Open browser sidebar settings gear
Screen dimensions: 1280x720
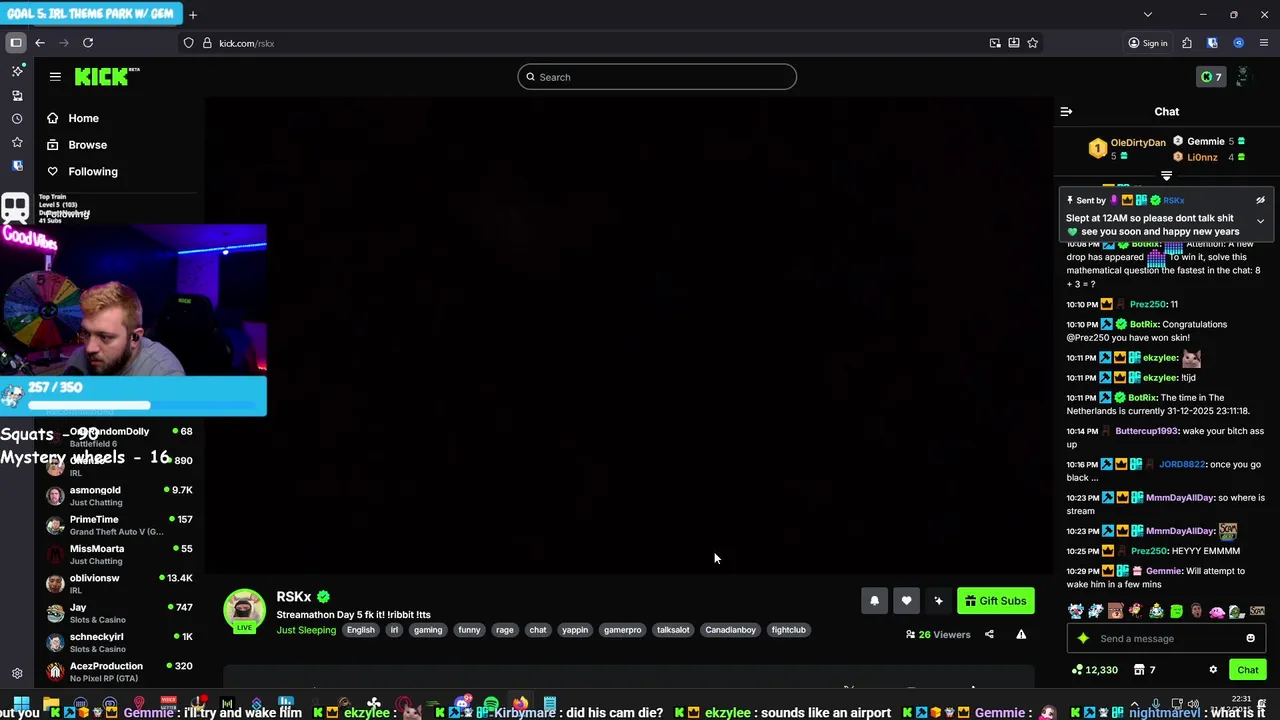(x=17, y=674)
